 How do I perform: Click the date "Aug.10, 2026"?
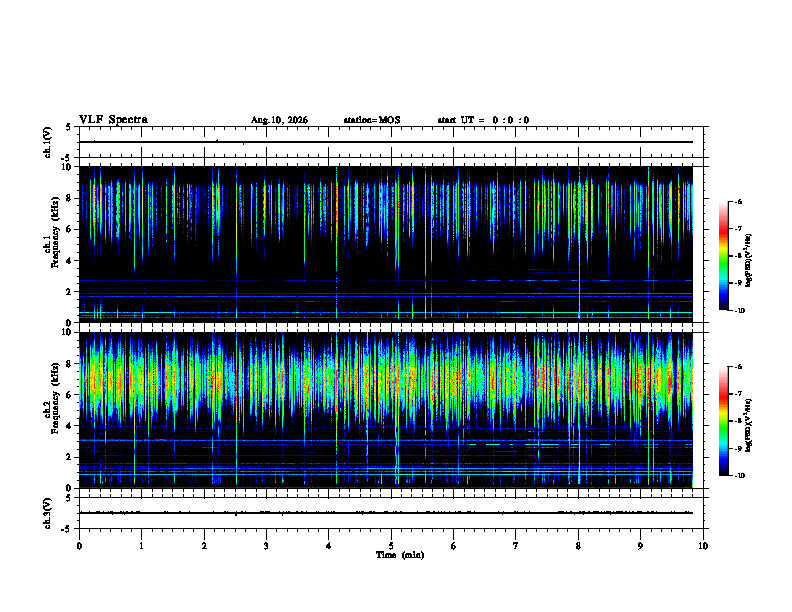(x=279, y=120)
